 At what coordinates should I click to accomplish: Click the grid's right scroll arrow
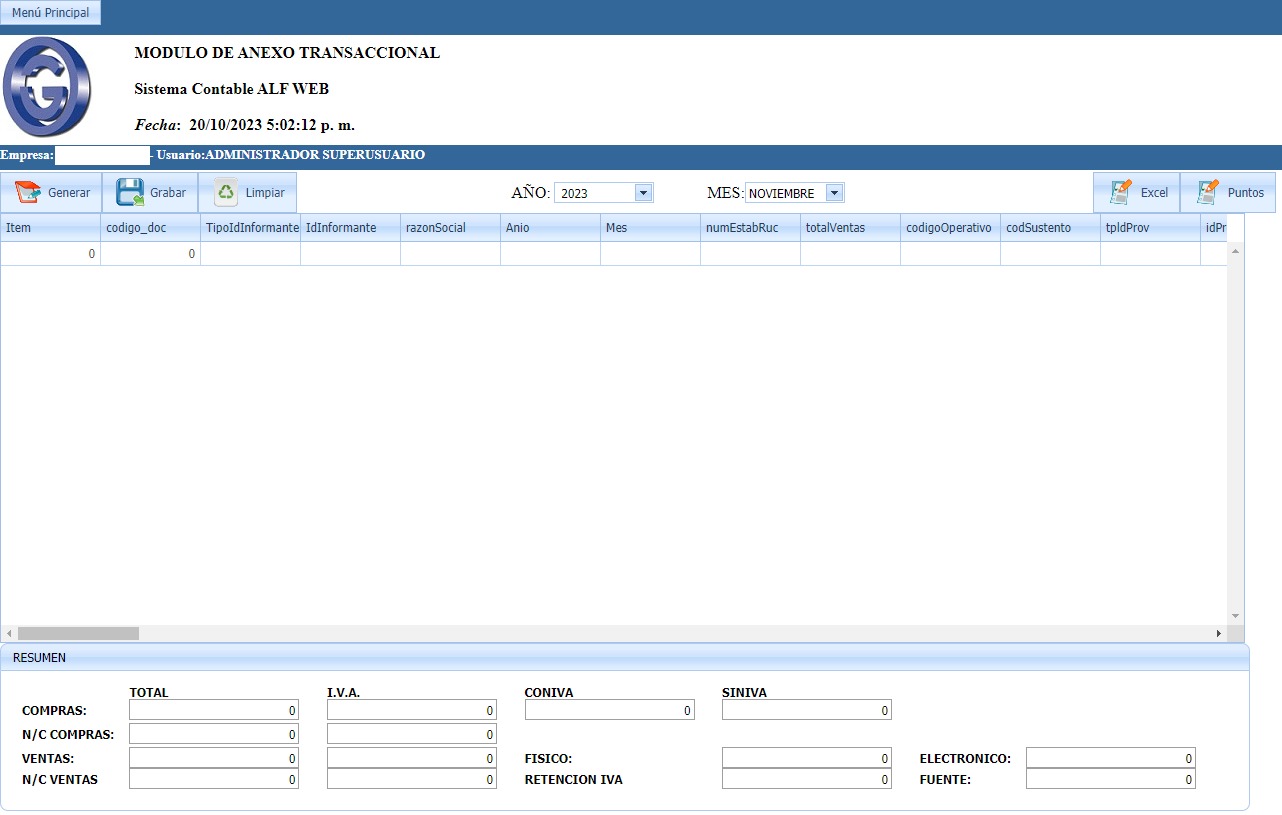click(x=1218, y=634)
